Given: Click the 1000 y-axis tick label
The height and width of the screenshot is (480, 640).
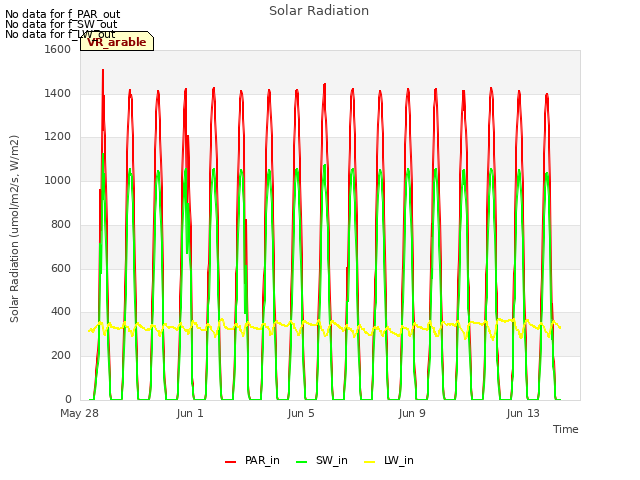Looking at the screenshot, I should [58, 180].
